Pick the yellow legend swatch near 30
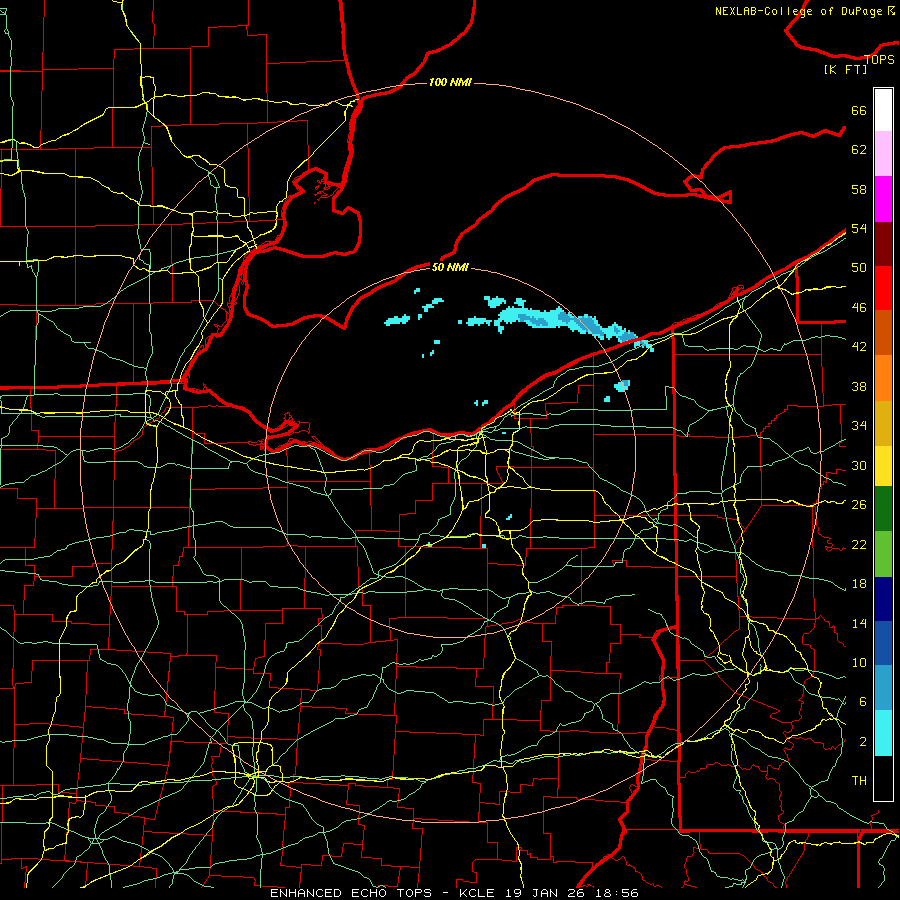Image resolution: width=900 pixels, height=900 pixels. tap(883, 466)
